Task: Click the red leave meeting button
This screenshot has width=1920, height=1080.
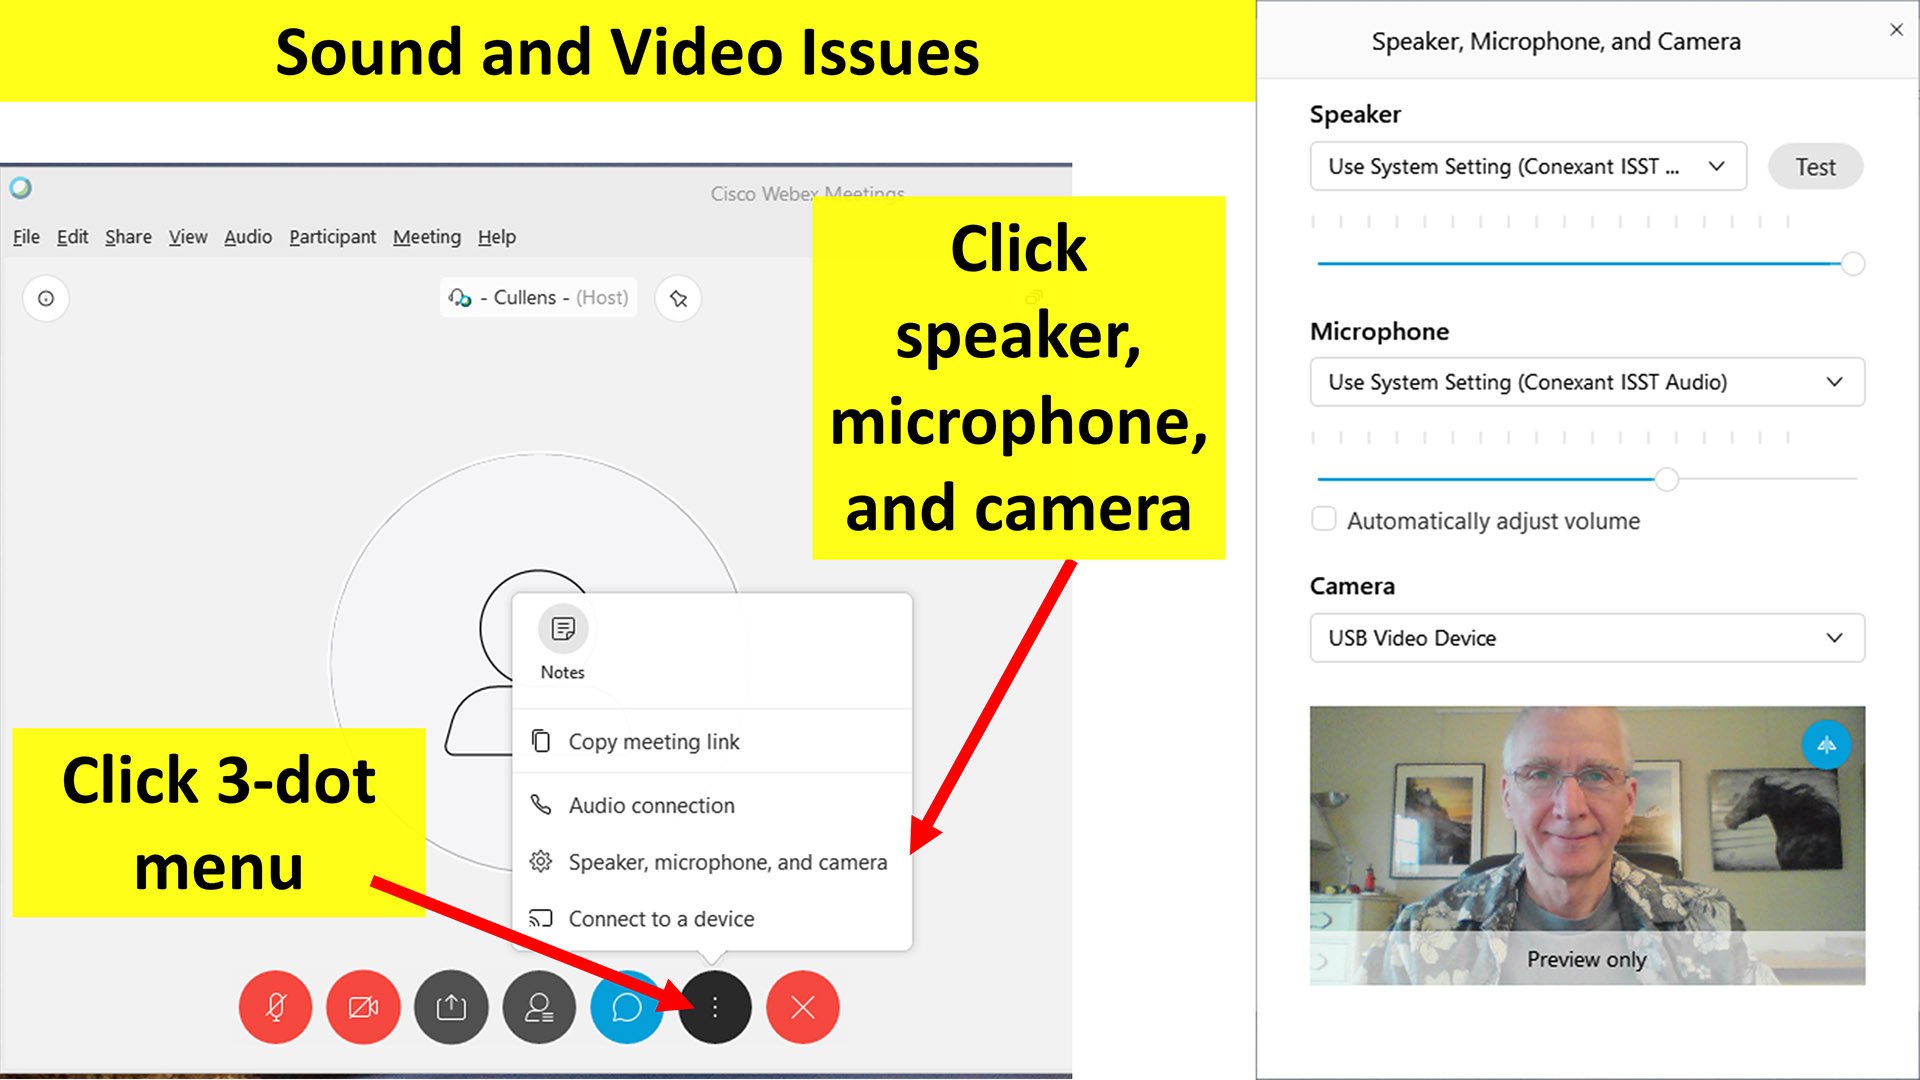Action: coord(803,1007)
